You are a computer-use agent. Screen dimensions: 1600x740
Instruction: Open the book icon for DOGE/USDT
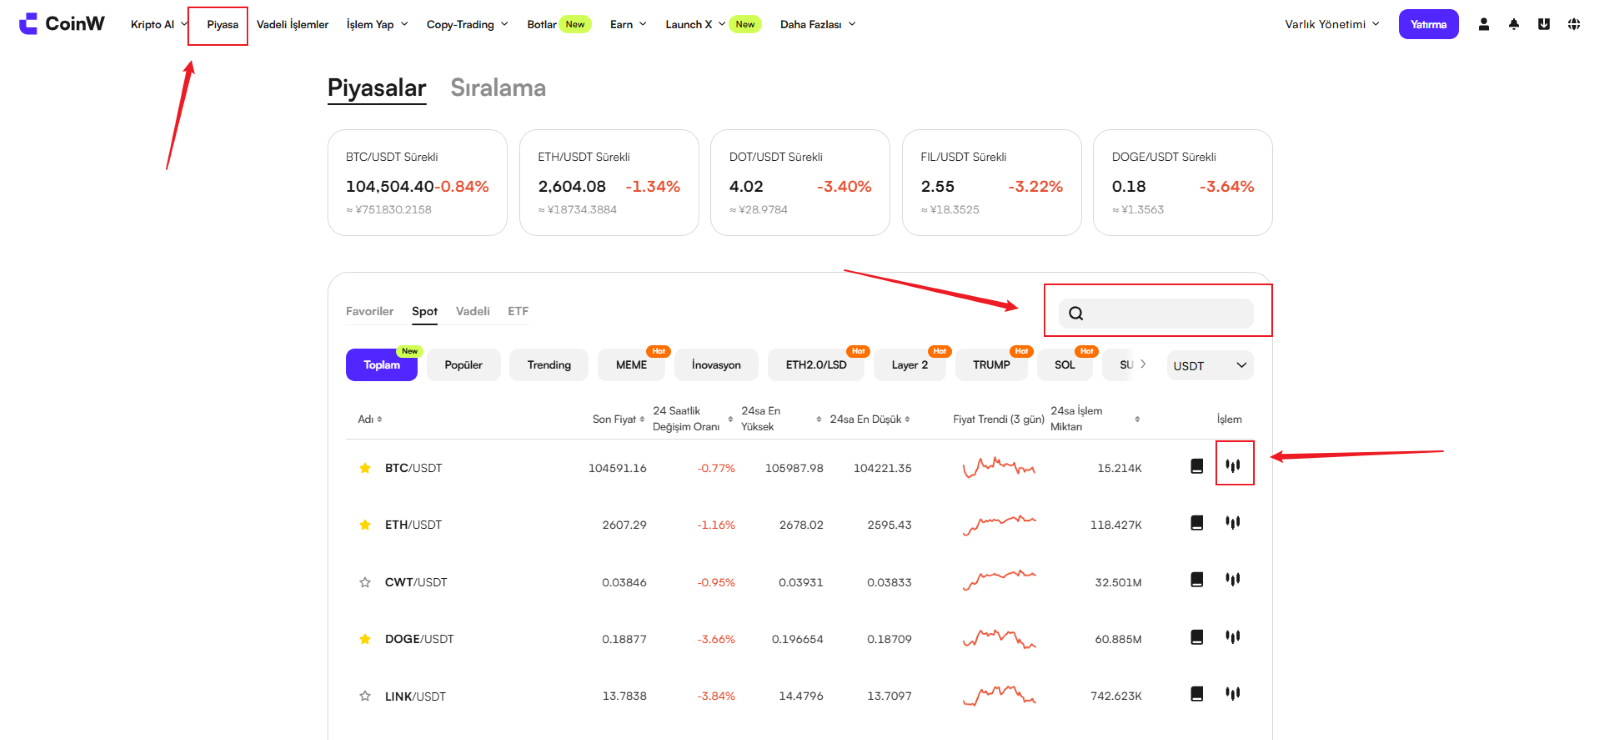(1197, 637)
